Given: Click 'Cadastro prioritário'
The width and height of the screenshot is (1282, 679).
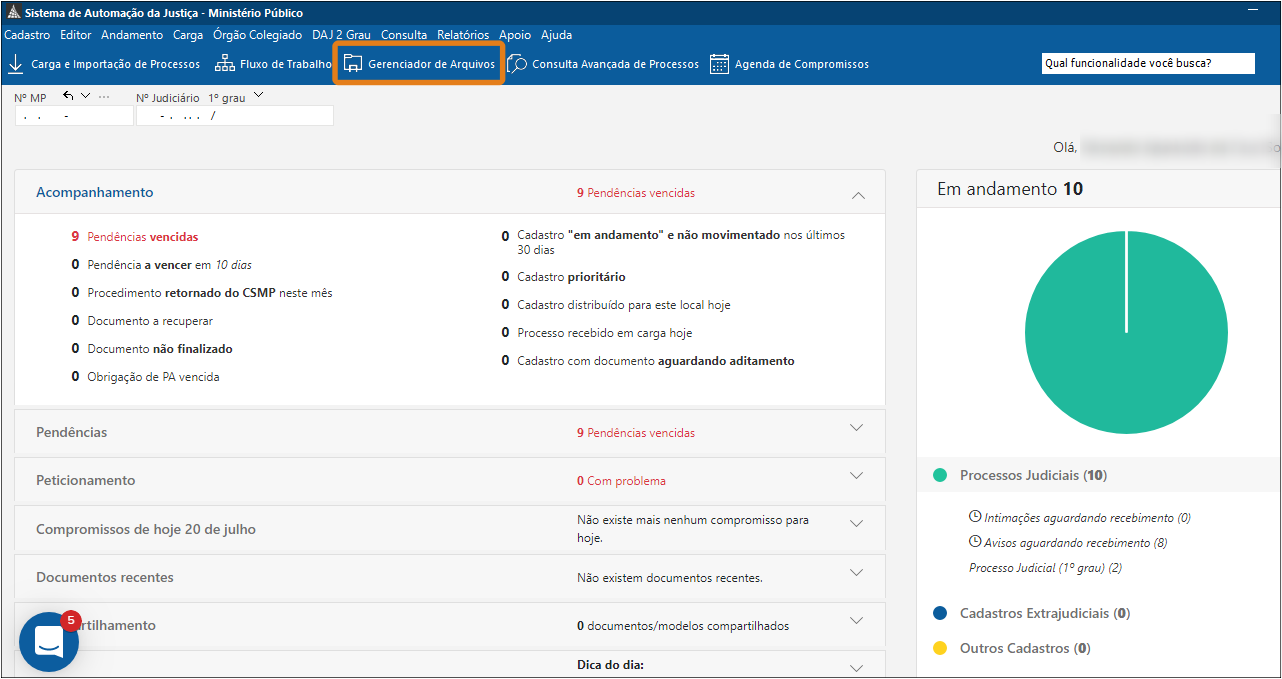Looking at the screenshot, I should point(564,277).
